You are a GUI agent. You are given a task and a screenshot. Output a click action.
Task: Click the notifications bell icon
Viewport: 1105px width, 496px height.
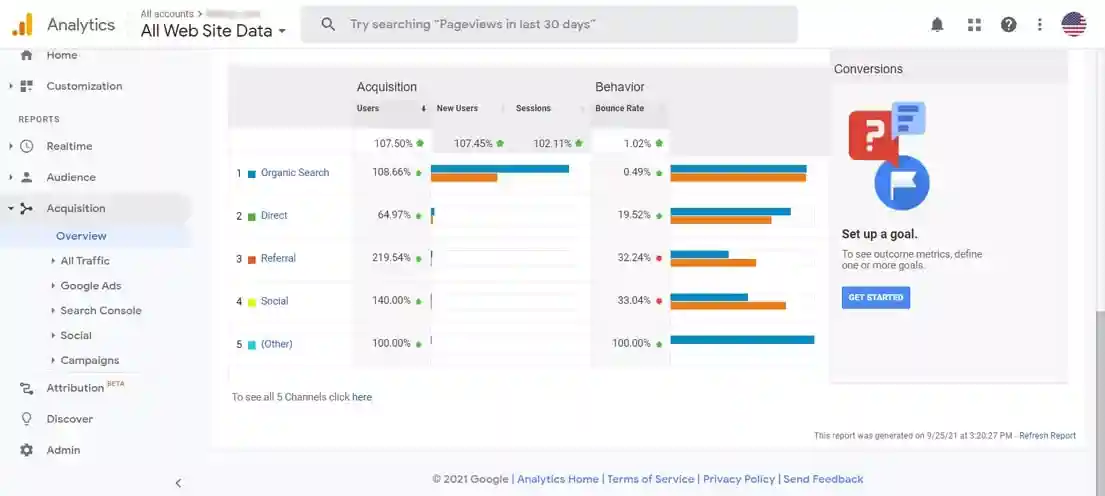(x=937, y=25)
